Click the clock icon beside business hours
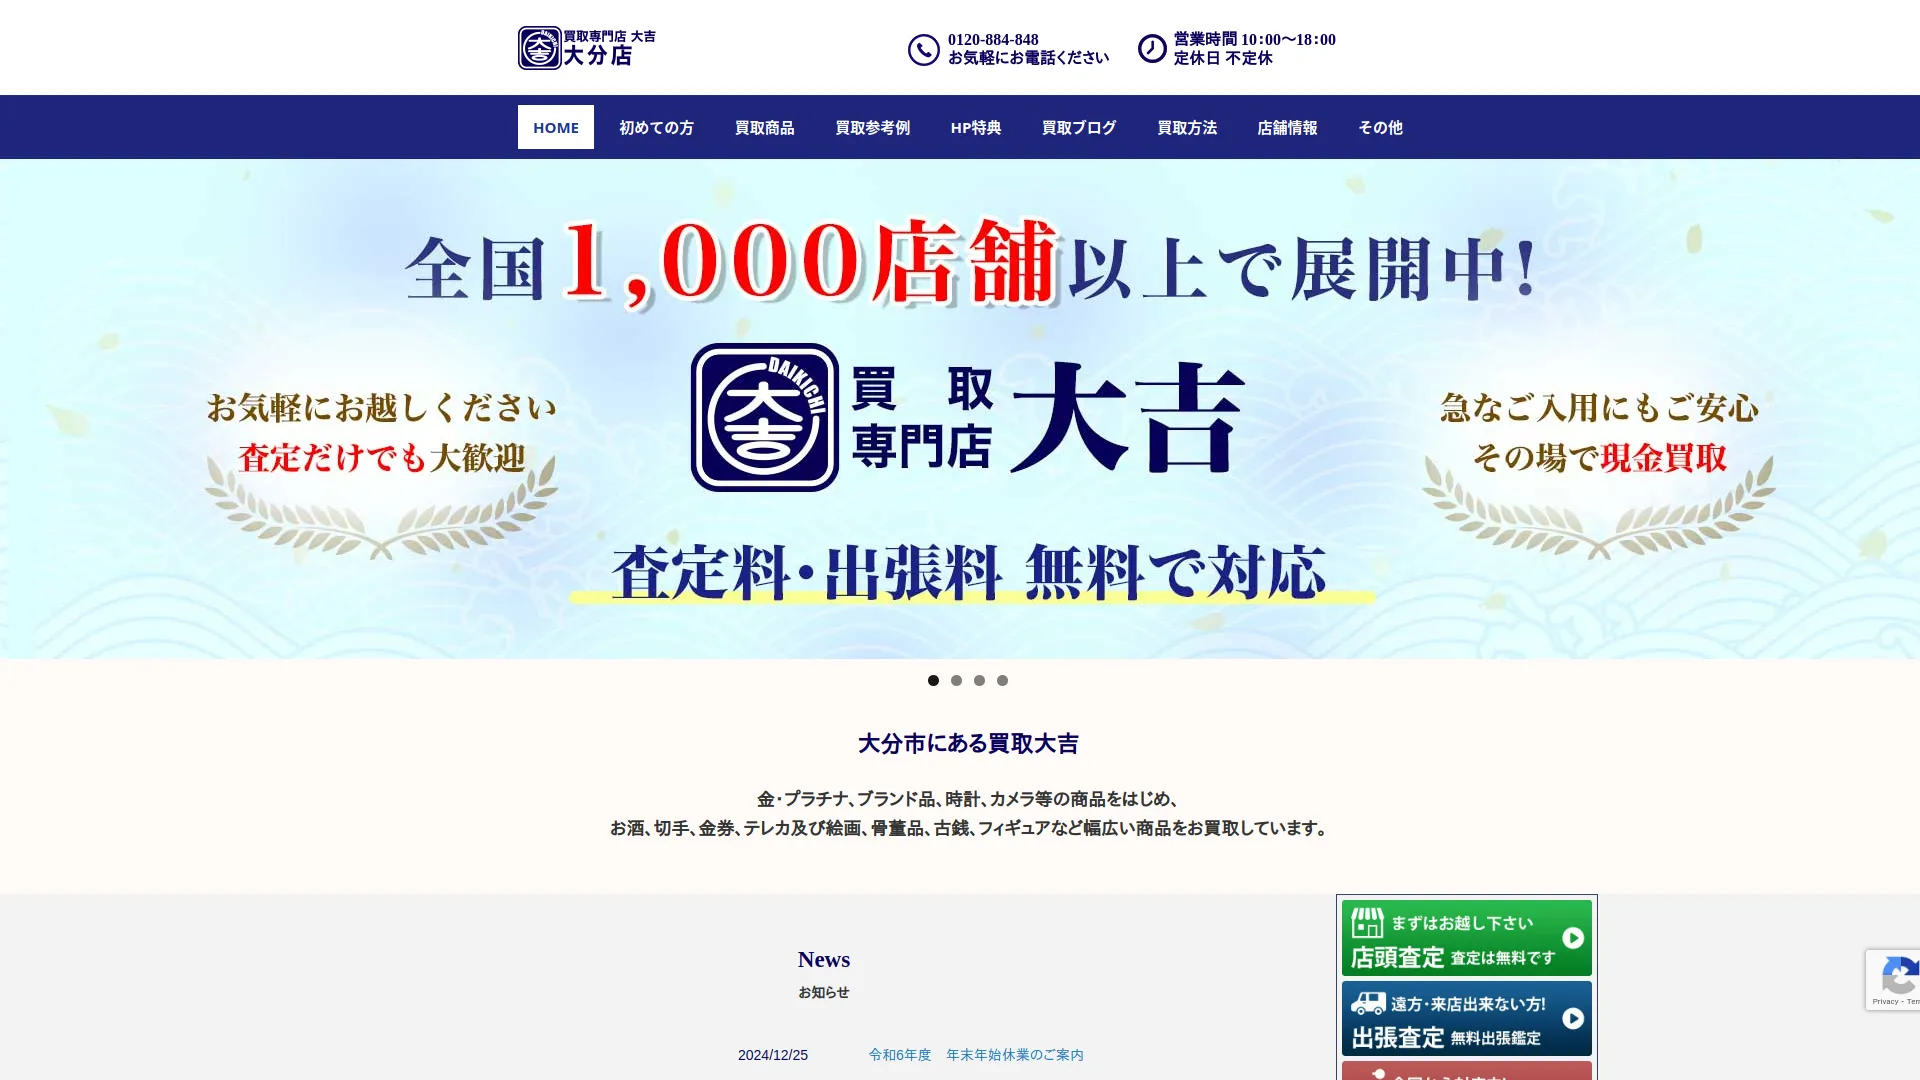This screenshot has width=1920, height=1080. point(1152,48)
